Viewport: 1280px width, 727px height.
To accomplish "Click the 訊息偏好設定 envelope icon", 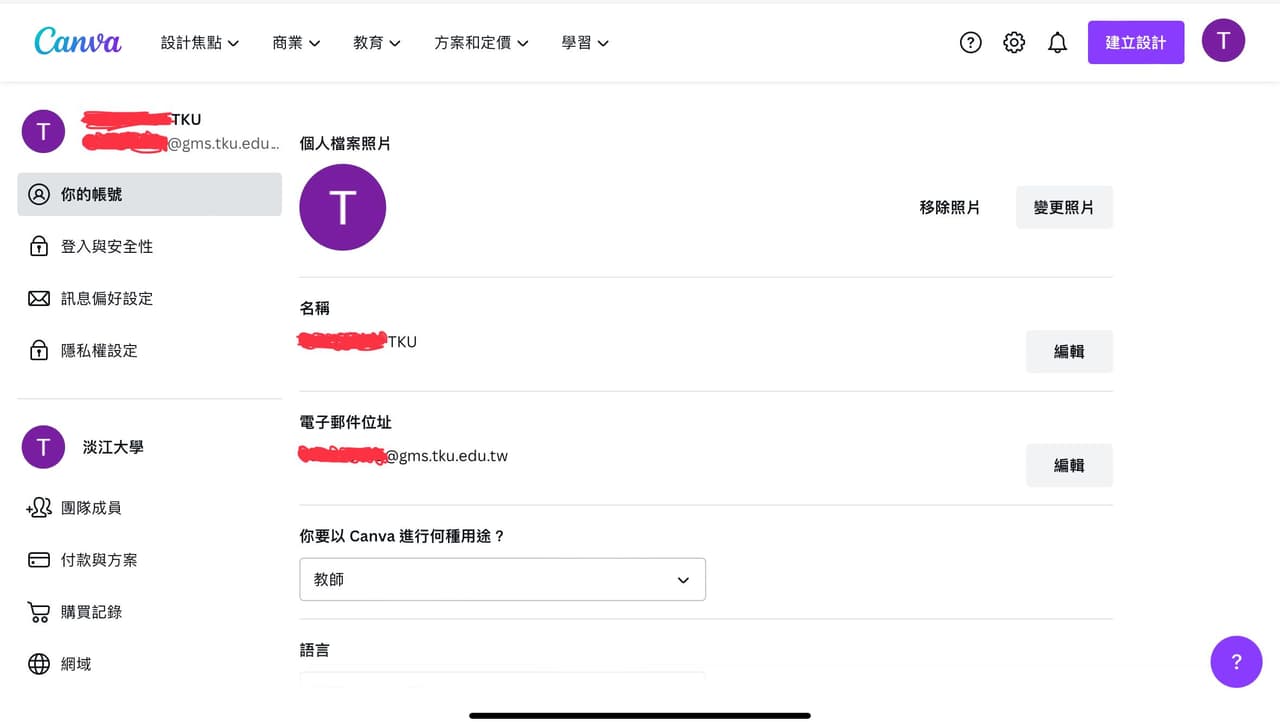I will pos(39,298).
